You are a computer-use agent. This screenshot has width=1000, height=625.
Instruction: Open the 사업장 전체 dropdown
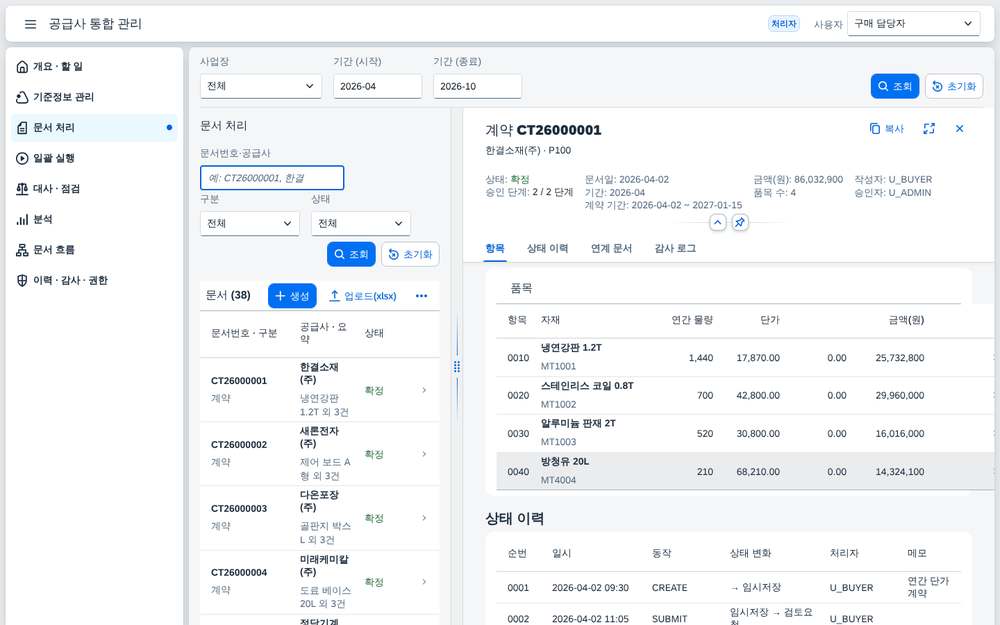[260, 86]
